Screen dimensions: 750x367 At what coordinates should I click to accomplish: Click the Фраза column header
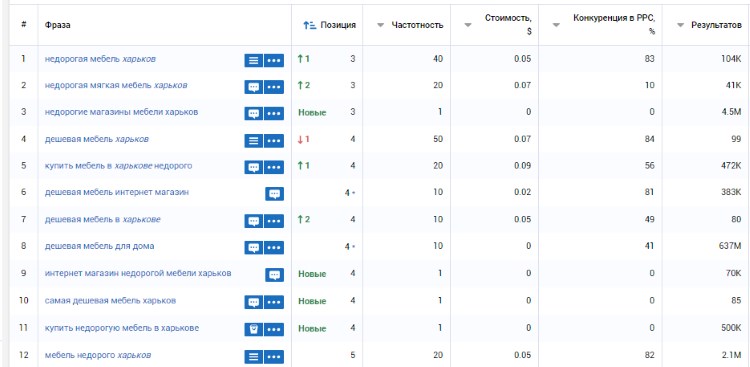[58, 25]
